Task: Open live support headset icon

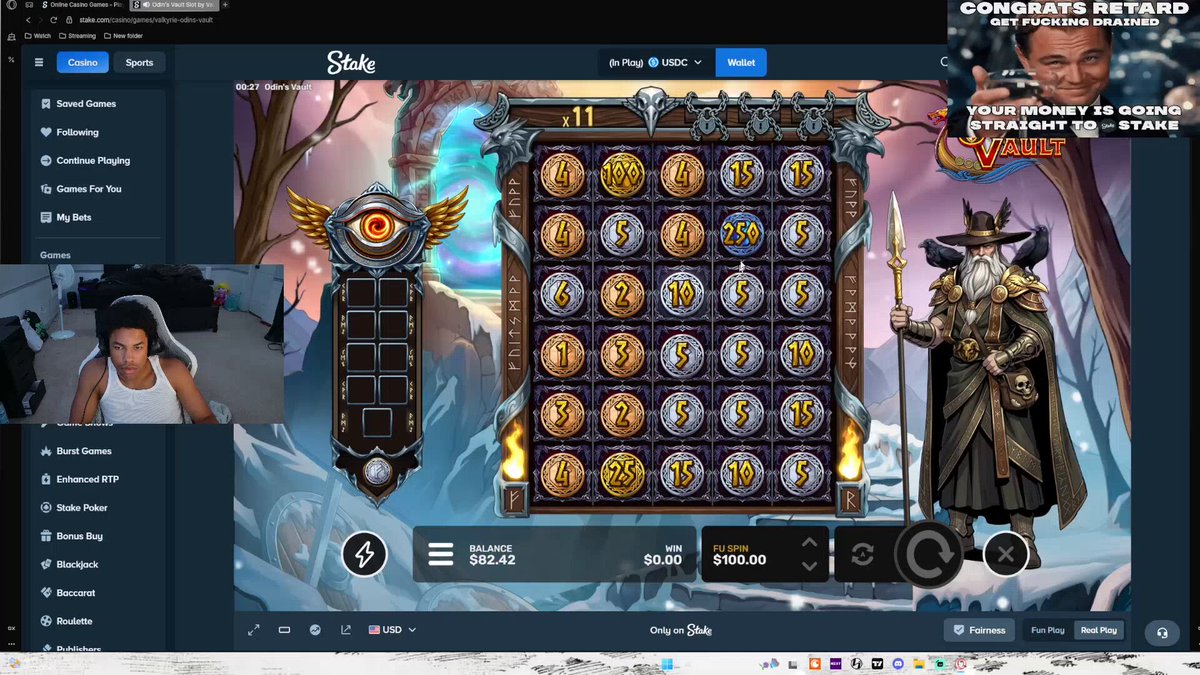Action: [x=1162, y=632]
